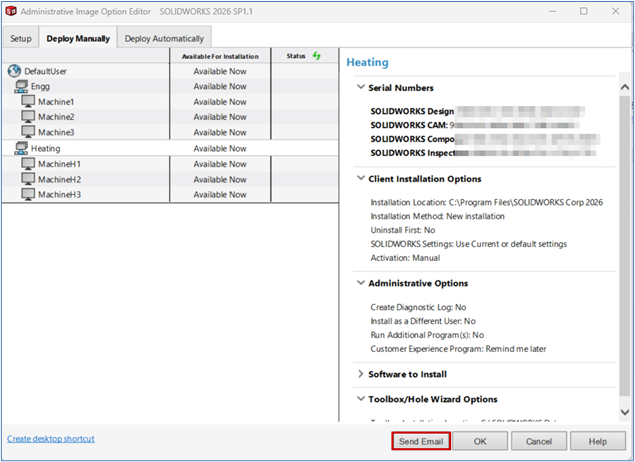Viewport: 635px width, 462px height.
Task: Open Help from the bottom button
Action: pyautogui.click(x=598, y=441)
